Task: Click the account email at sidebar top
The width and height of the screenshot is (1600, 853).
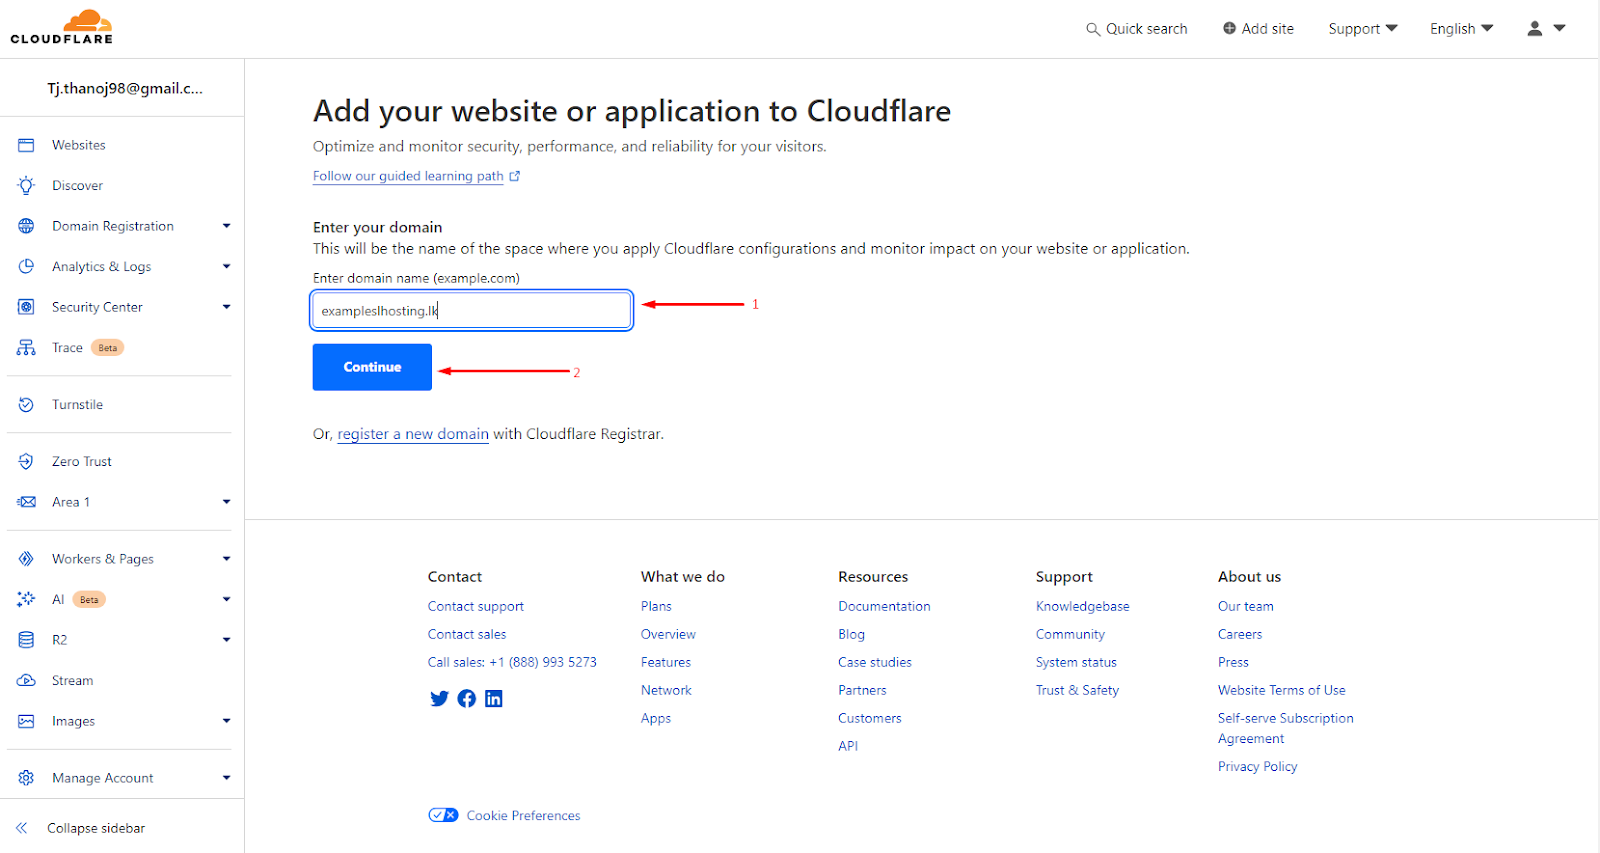Action: tap(125, 88)
